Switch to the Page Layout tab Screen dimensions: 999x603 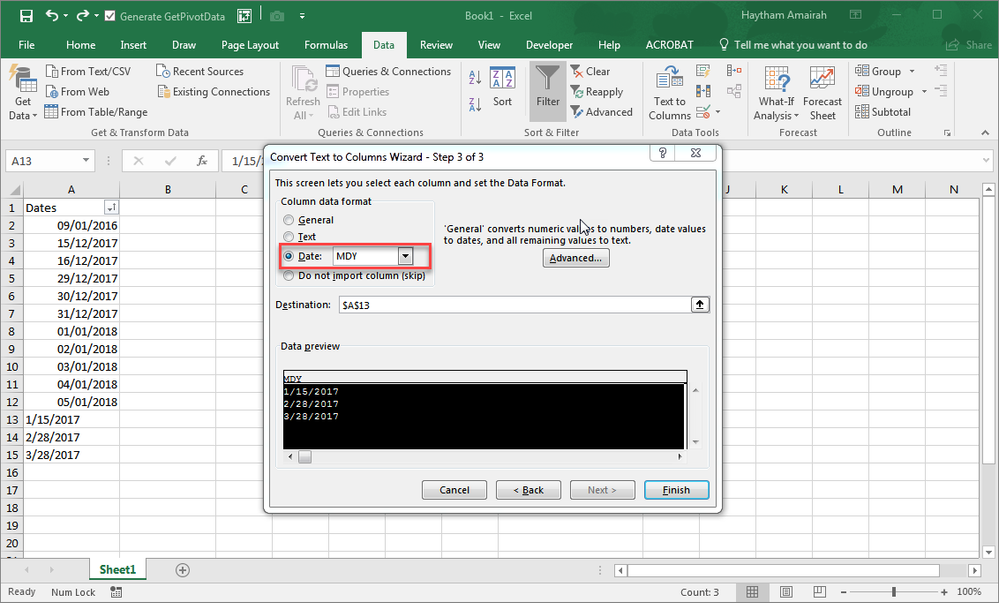click(250, 45)
